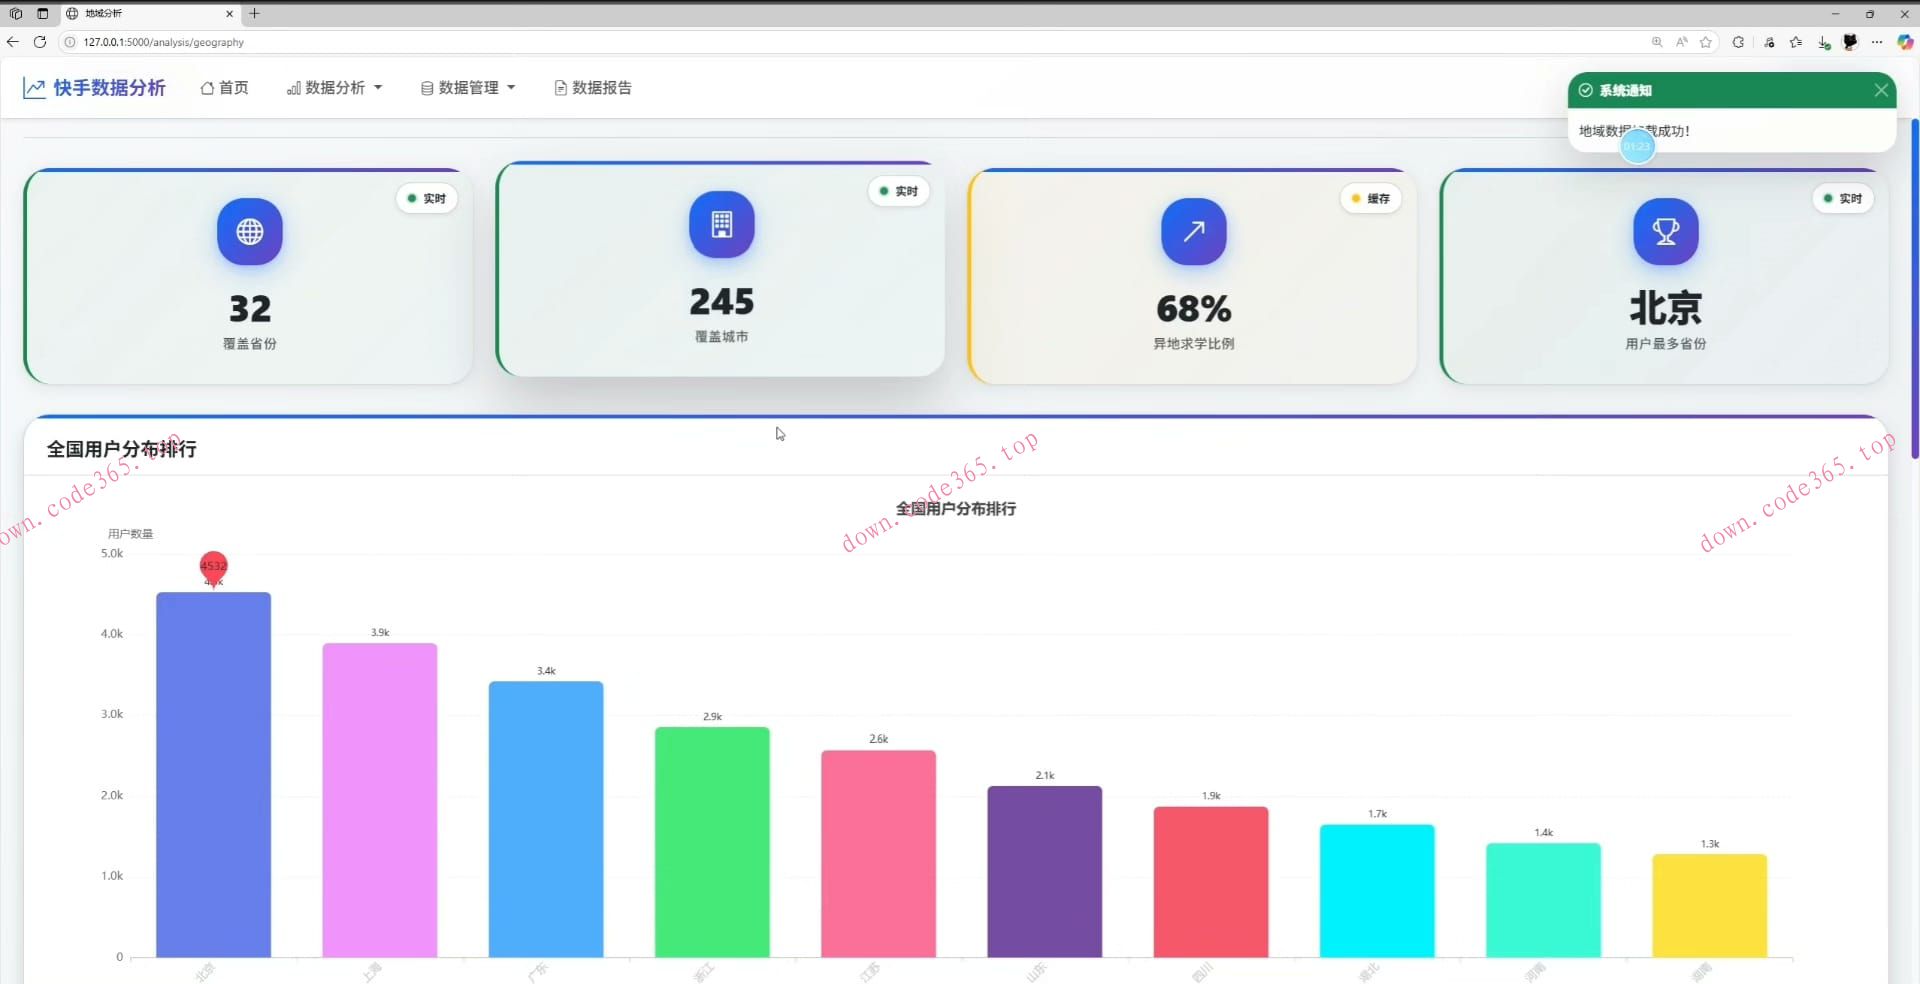
Task: Reload the current page
Action: [x=40, y=42]
